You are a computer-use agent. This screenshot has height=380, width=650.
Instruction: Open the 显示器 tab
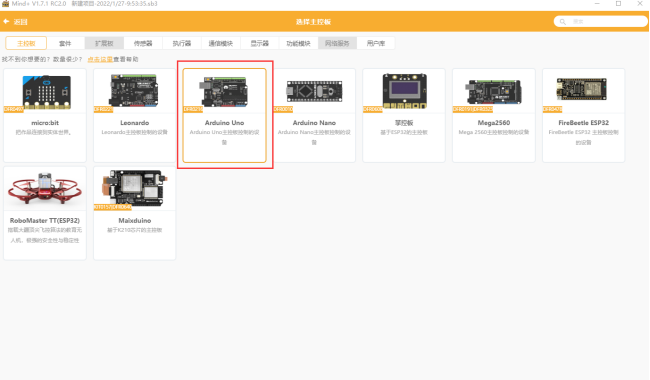point(260,43)
